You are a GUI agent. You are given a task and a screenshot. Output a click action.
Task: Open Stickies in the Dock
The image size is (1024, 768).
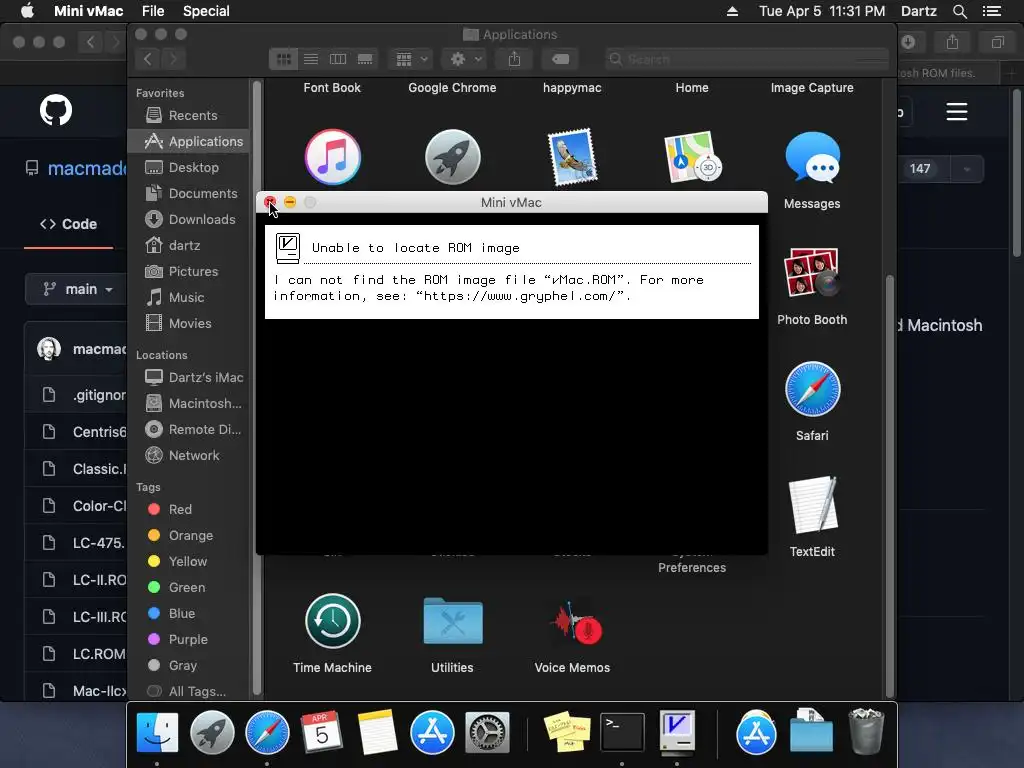click(567, 732)
